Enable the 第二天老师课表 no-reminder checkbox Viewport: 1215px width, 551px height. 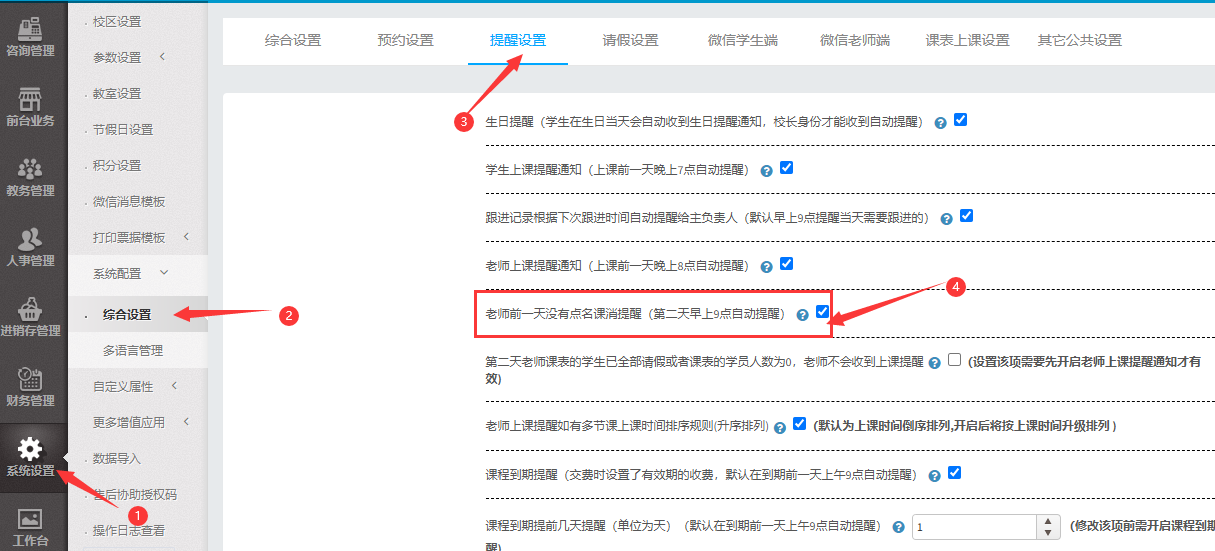pyautogui.click(x=954, y=360)
